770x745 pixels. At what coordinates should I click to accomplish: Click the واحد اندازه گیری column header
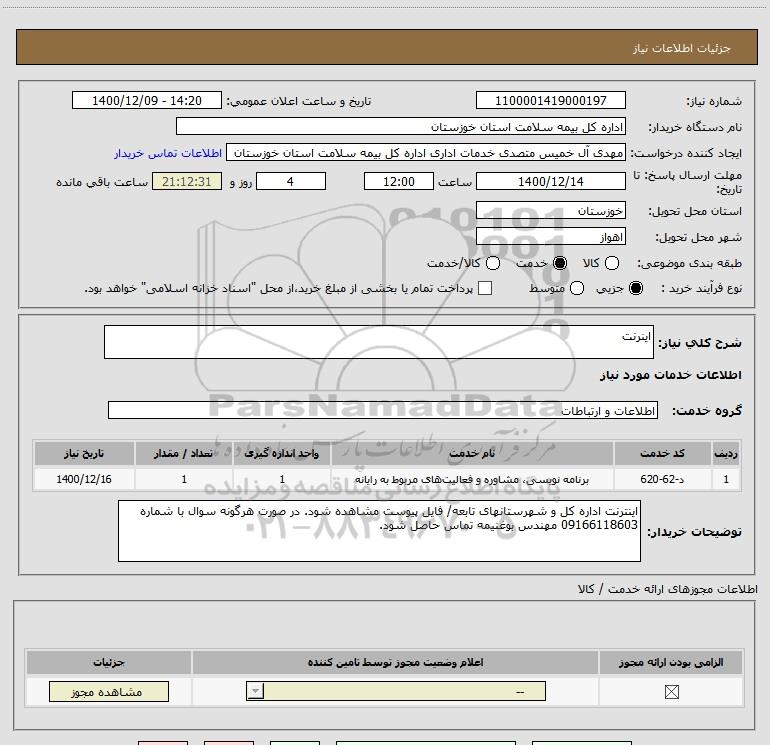tap(282, 453)
